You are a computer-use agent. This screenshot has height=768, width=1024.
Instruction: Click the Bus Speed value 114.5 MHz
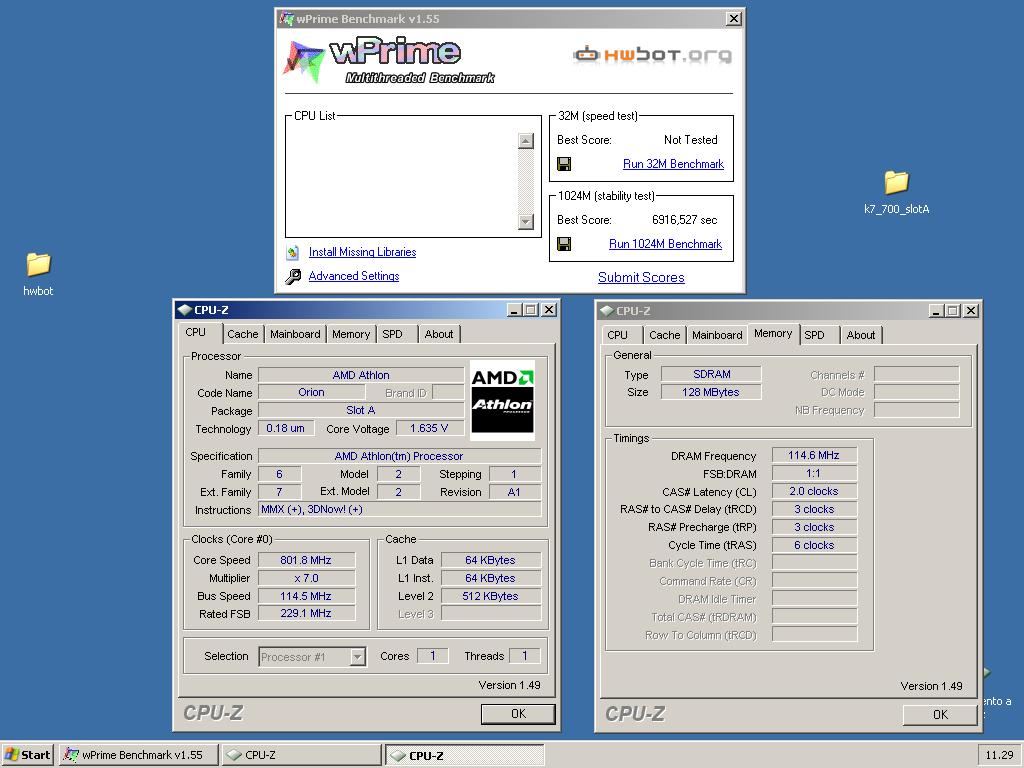[x=306, y=596]
